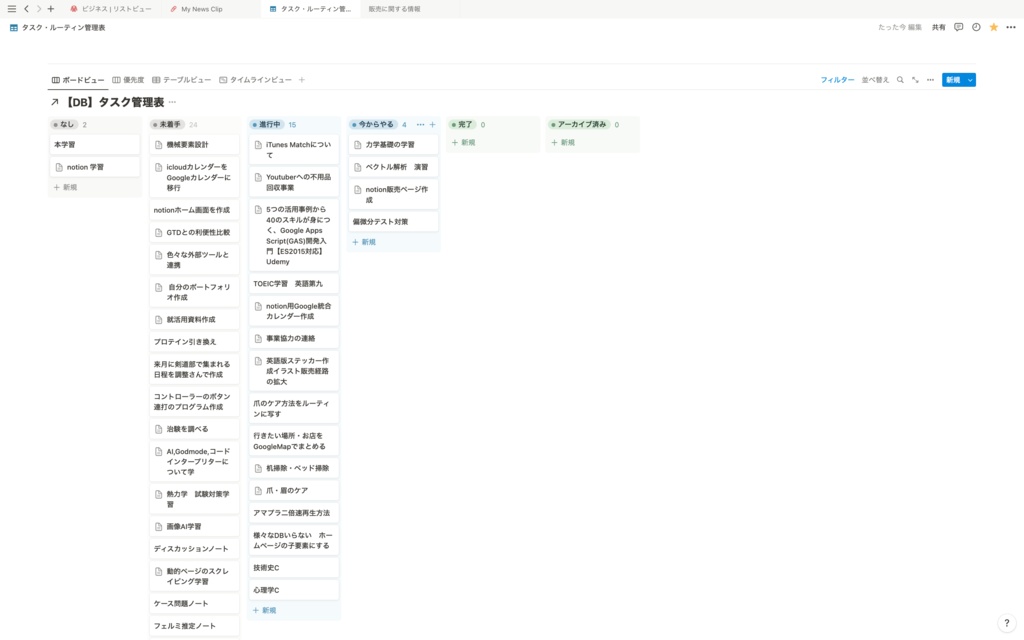Image resolution: width=1024 pixels, height=640 pixels.
Task: Open the options dots next to database title
Action: click(172, 102)
